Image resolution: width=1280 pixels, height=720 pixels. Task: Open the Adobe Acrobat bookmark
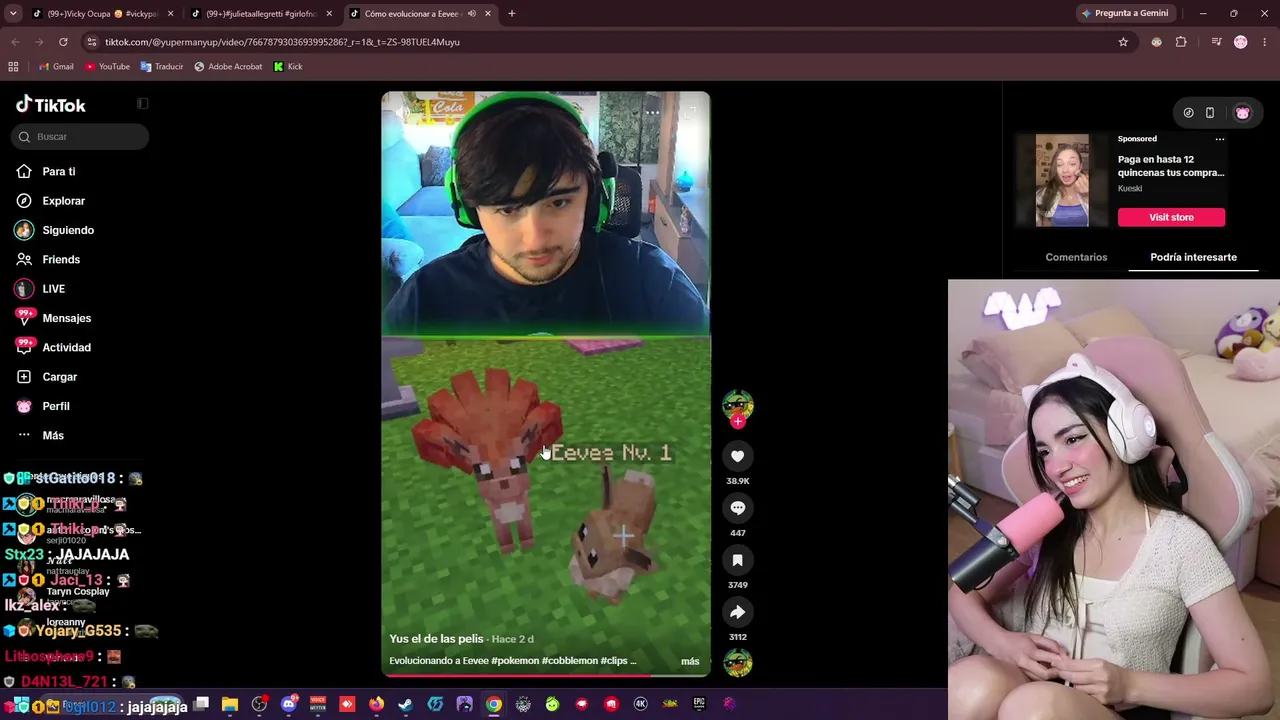[228, 67]
